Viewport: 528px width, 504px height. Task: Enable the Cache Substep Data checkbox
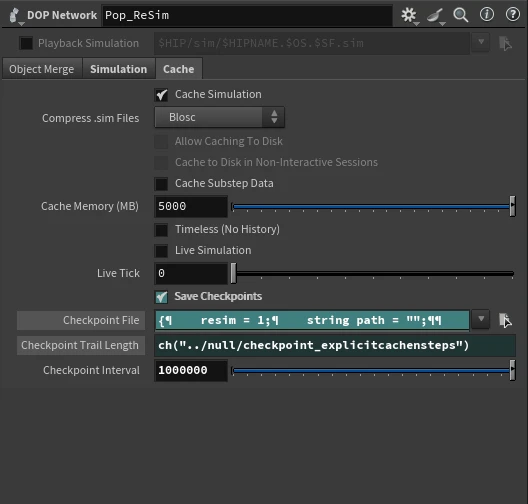click(x=161, y=184)
